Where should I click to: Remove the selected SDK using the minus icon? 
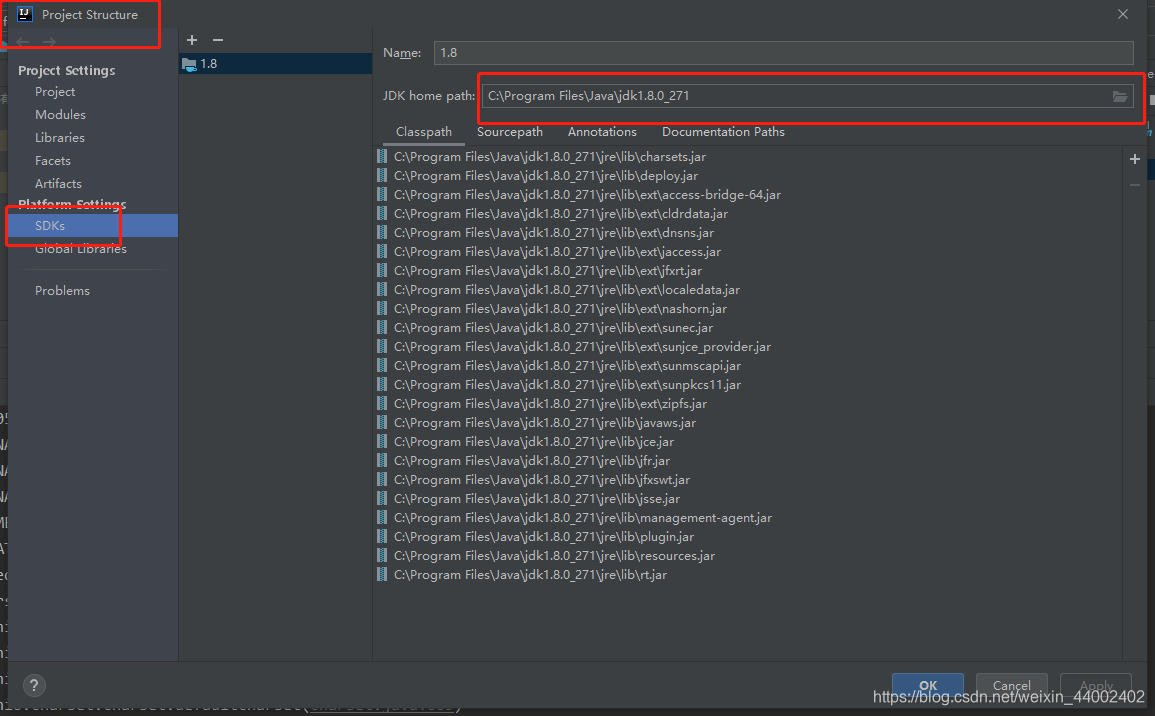217,39
